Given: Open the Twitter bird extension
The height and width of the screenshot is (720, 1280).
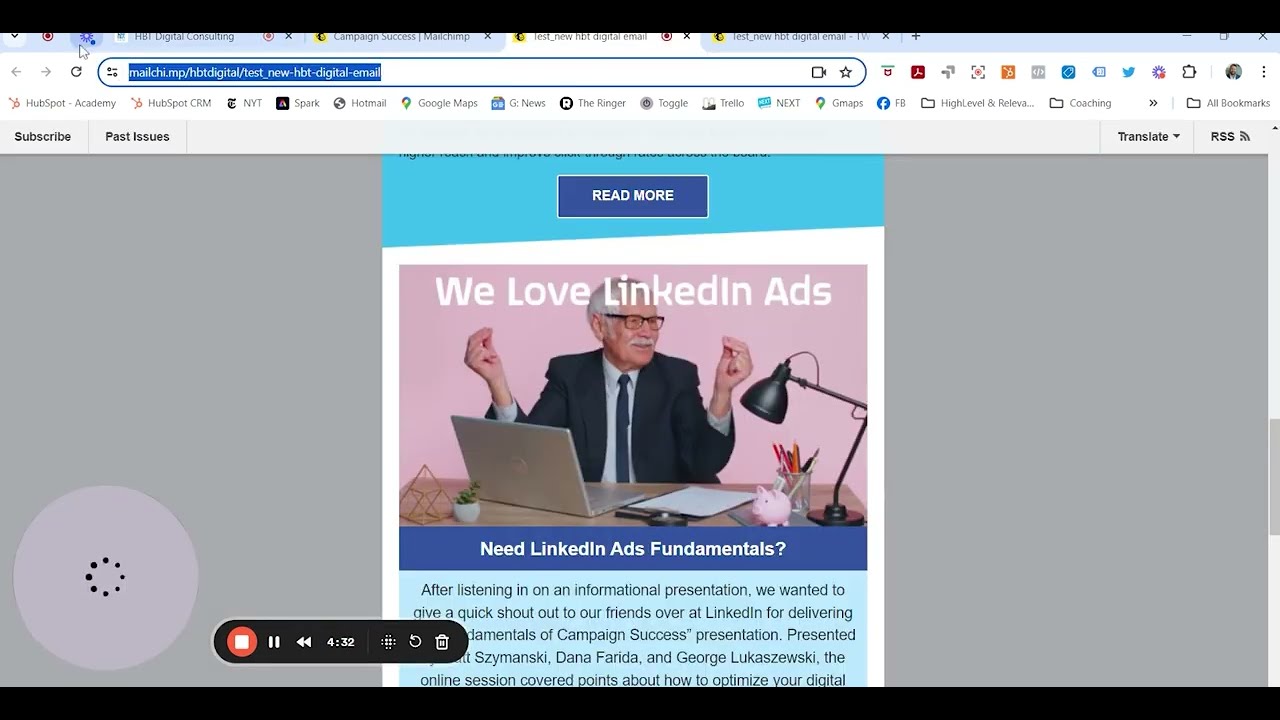Looking at the screenshot, I should pos(1128,72).
